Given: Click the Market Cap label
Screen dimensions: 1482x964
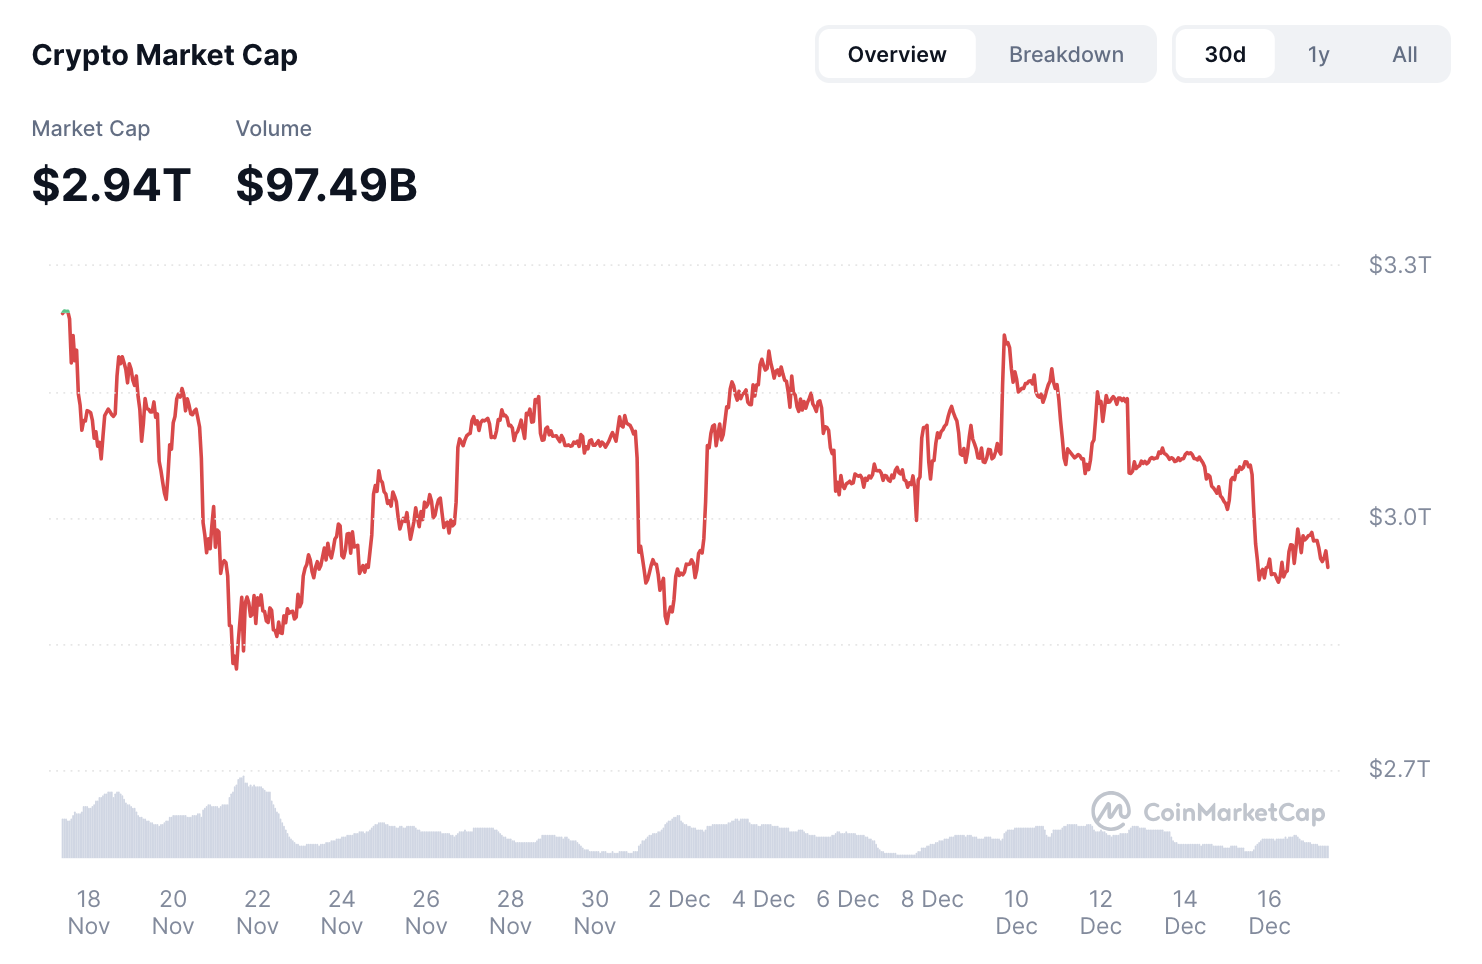Looking at the screenshot, I should coord(91,128).
